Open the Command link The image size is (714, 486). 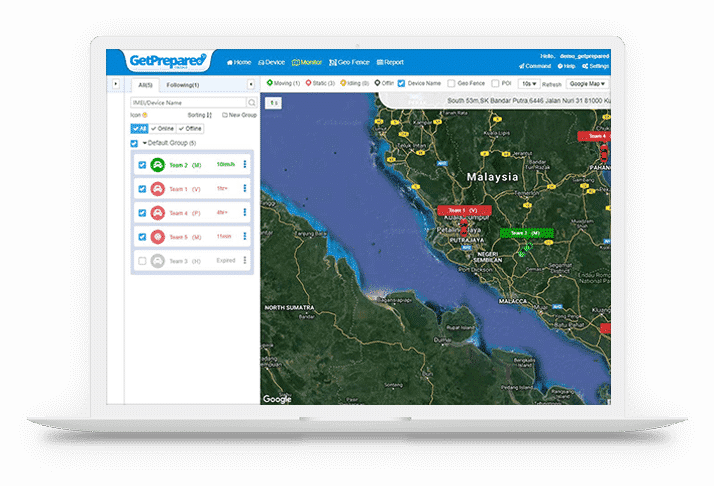tap(535, 66)
